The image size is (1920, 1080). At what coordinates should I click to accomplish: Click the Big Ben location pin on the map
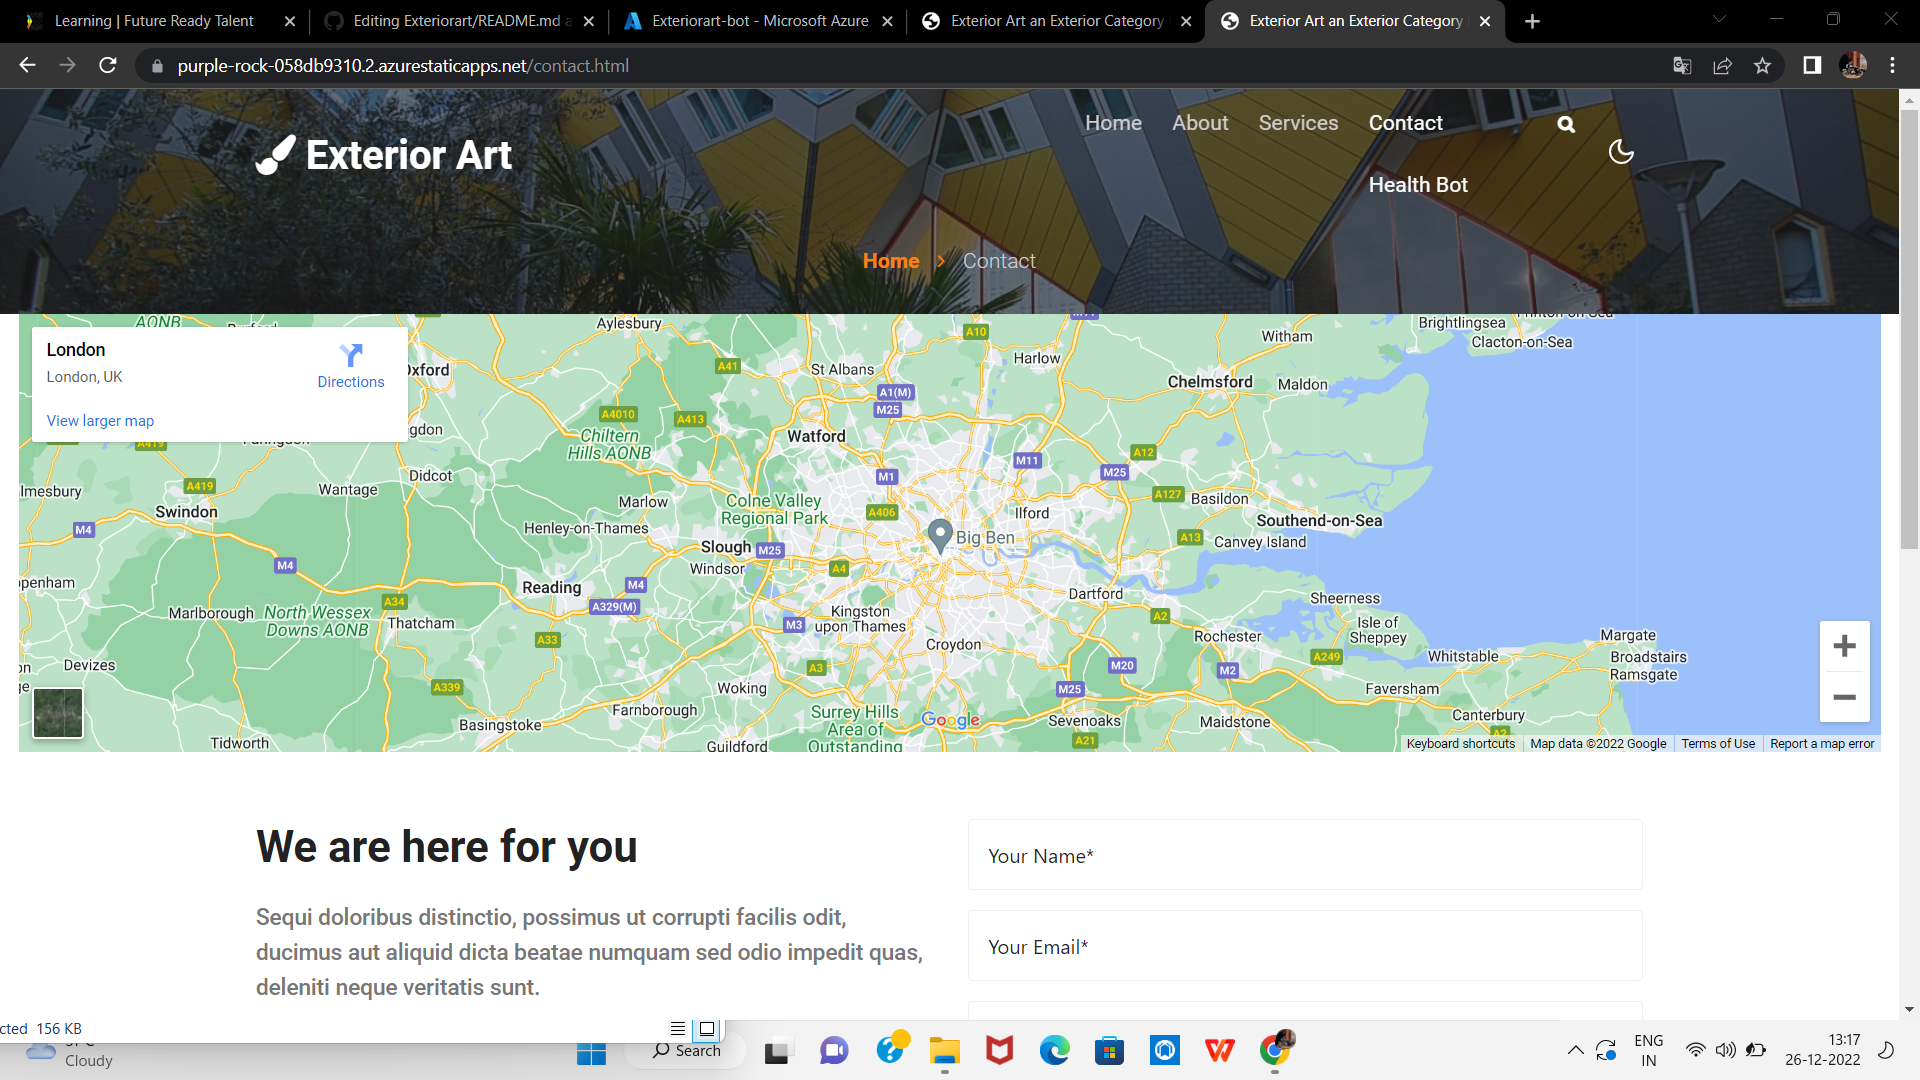939,534
